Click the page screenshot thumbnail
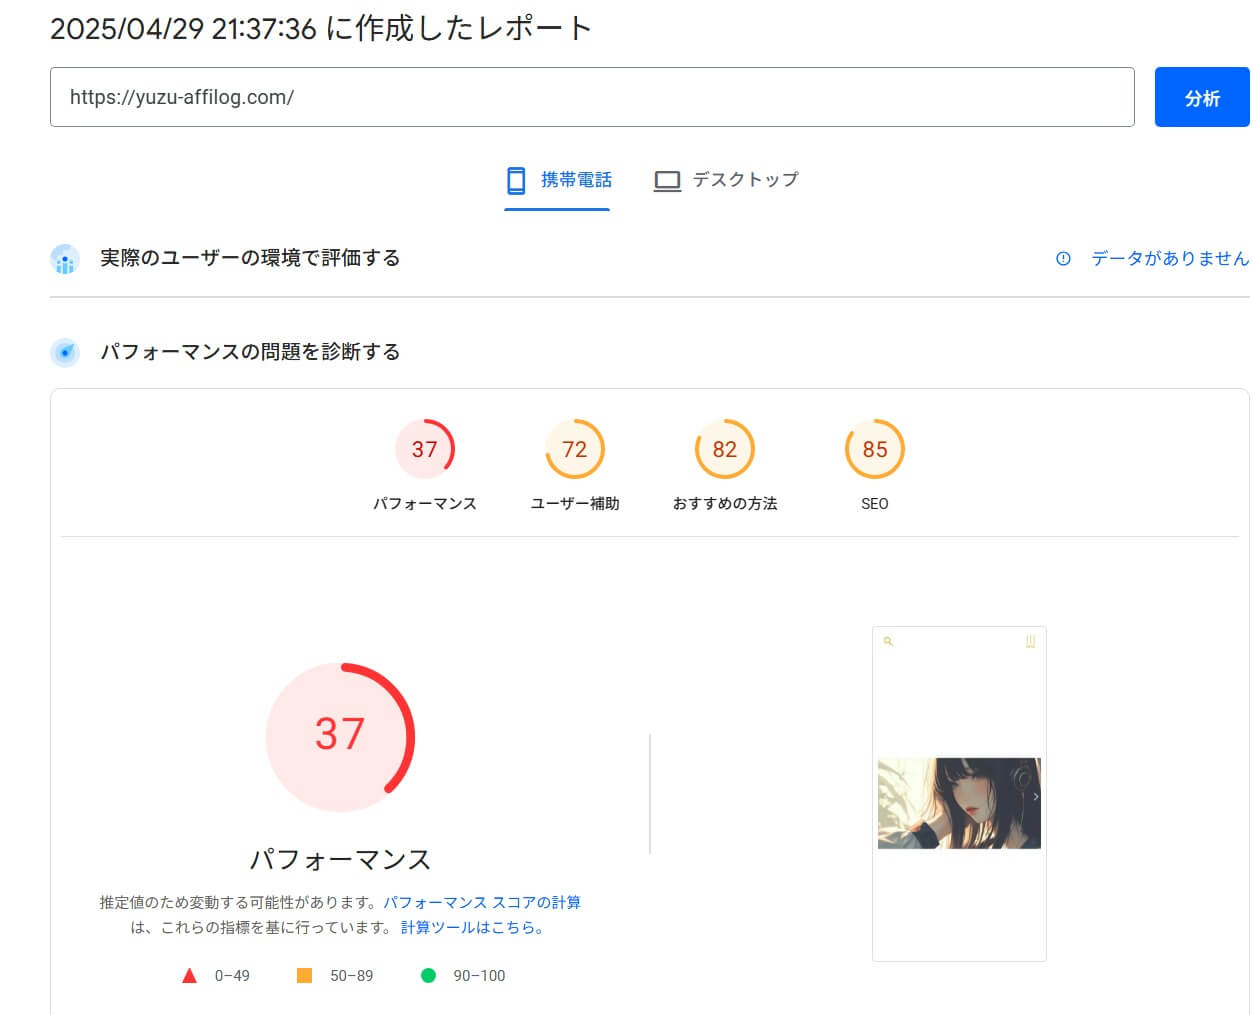 tap(959, 794)
